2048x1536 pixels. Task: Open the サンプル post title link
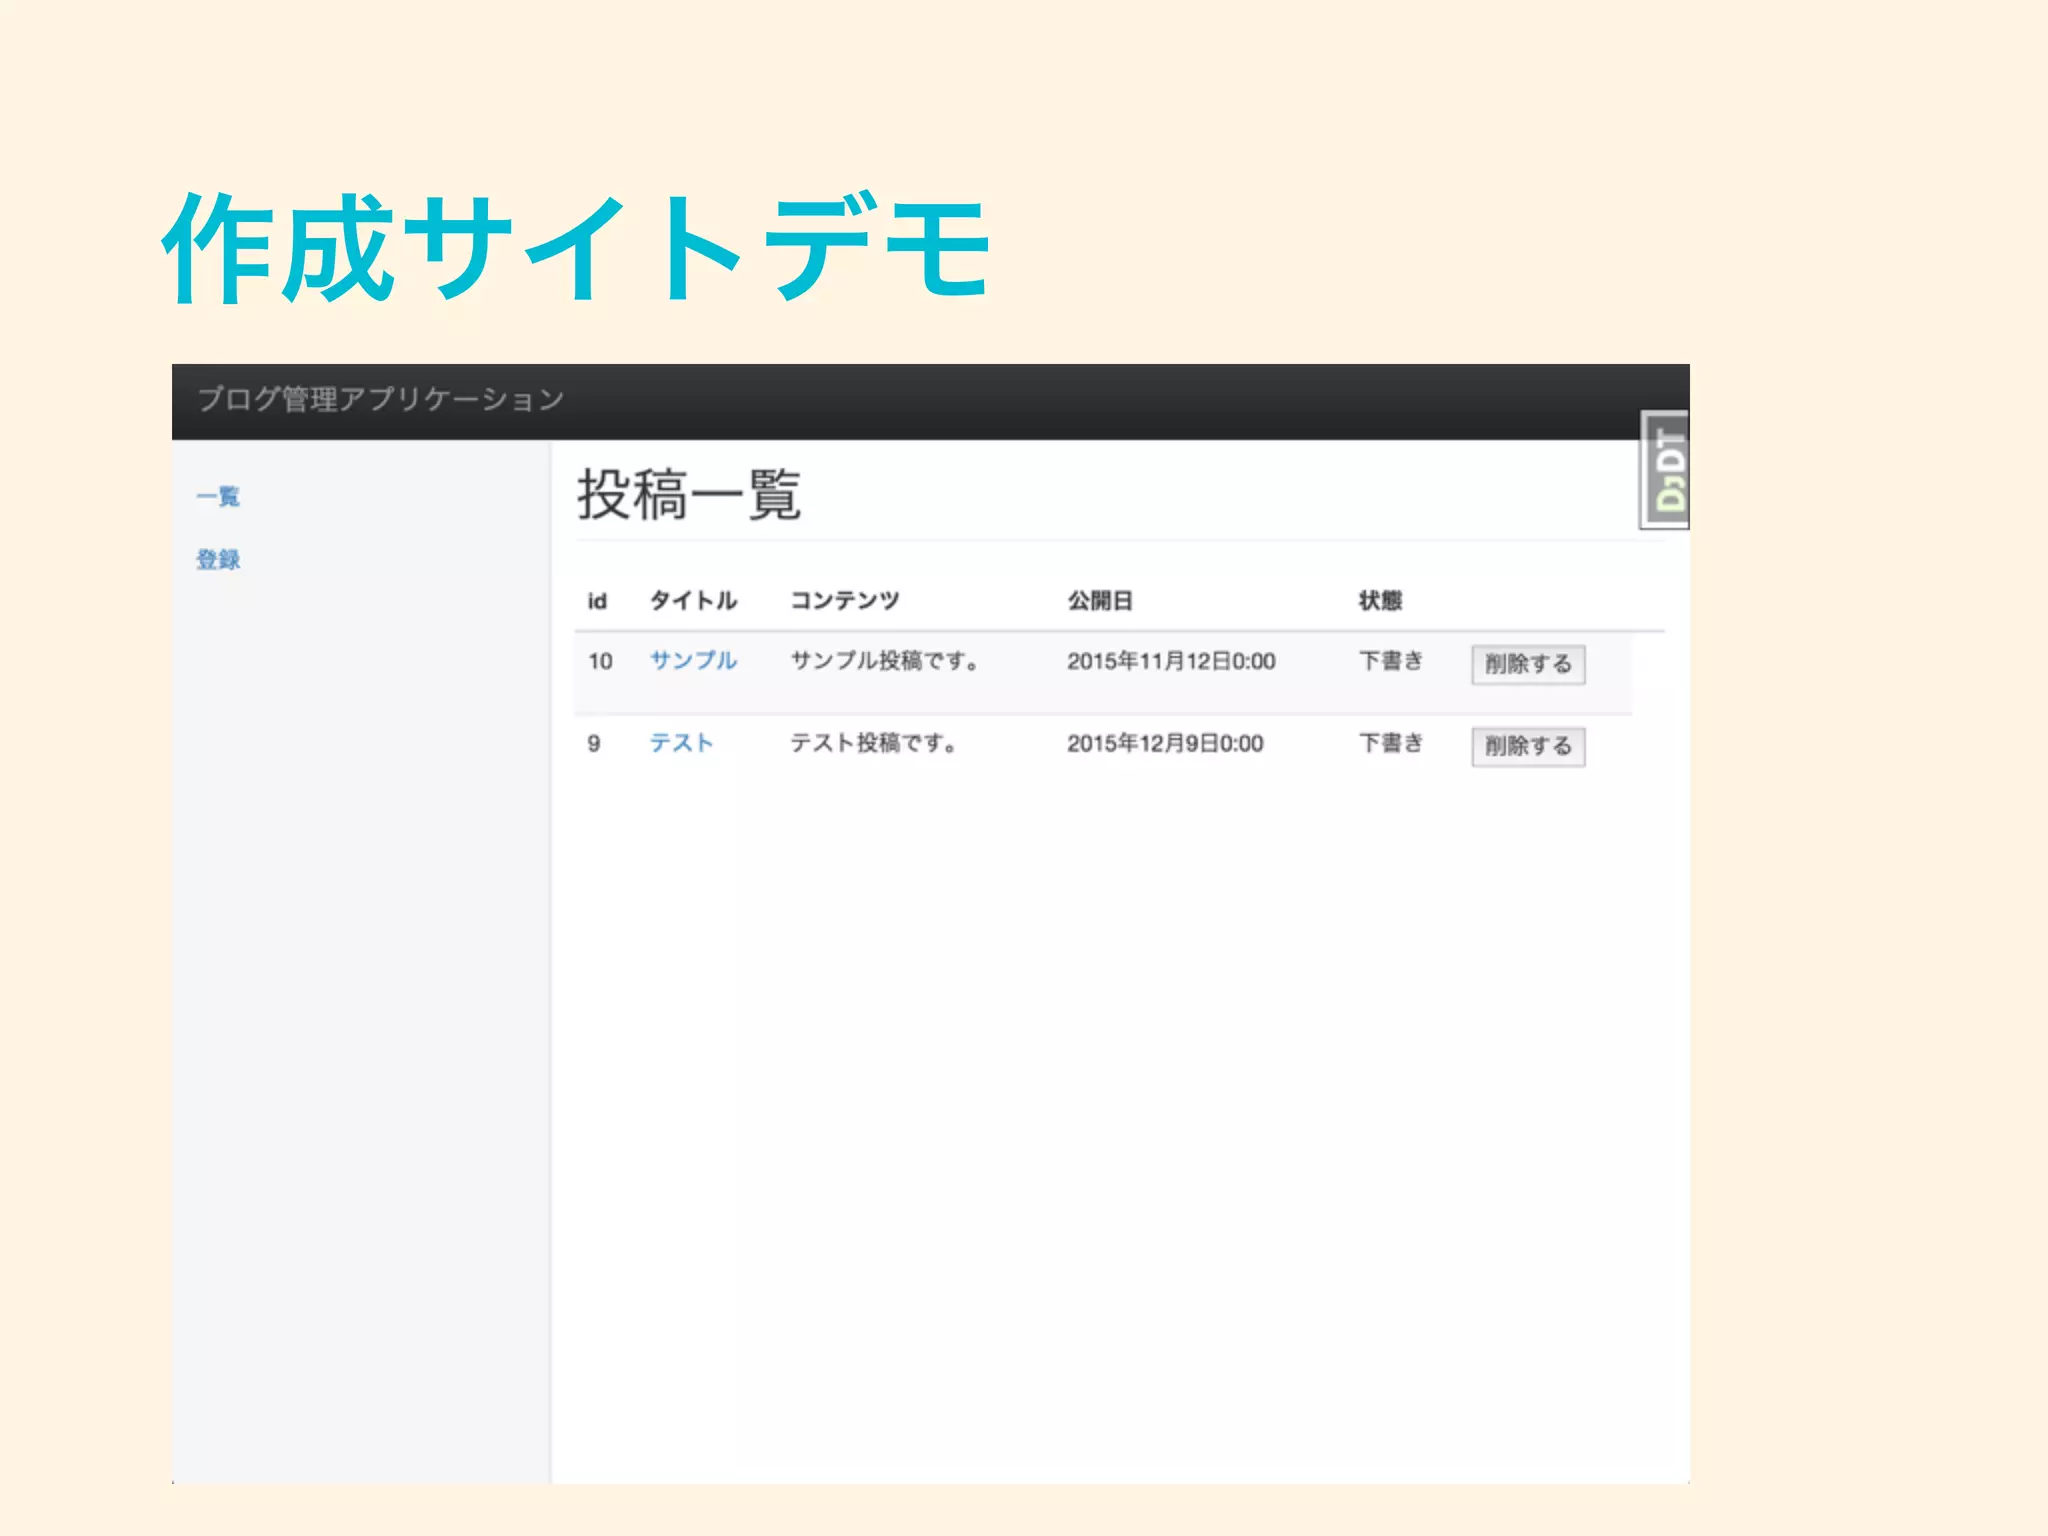[693, 661]
